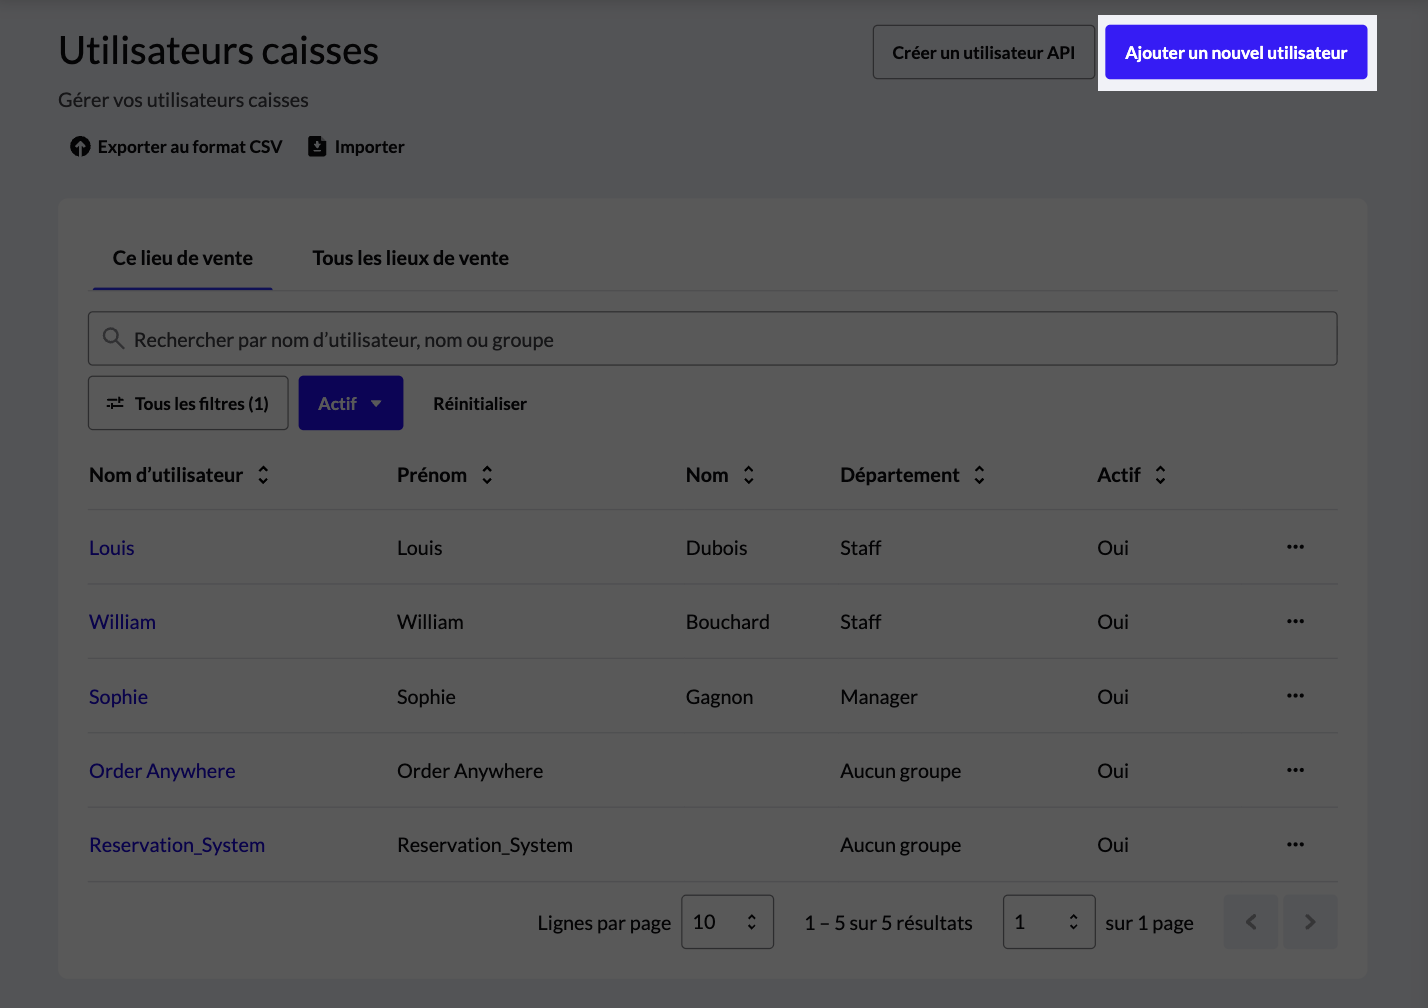Open the more options menu for Reservation_System
The width and height of the screenshot is (1428, 1008).
1295,844
